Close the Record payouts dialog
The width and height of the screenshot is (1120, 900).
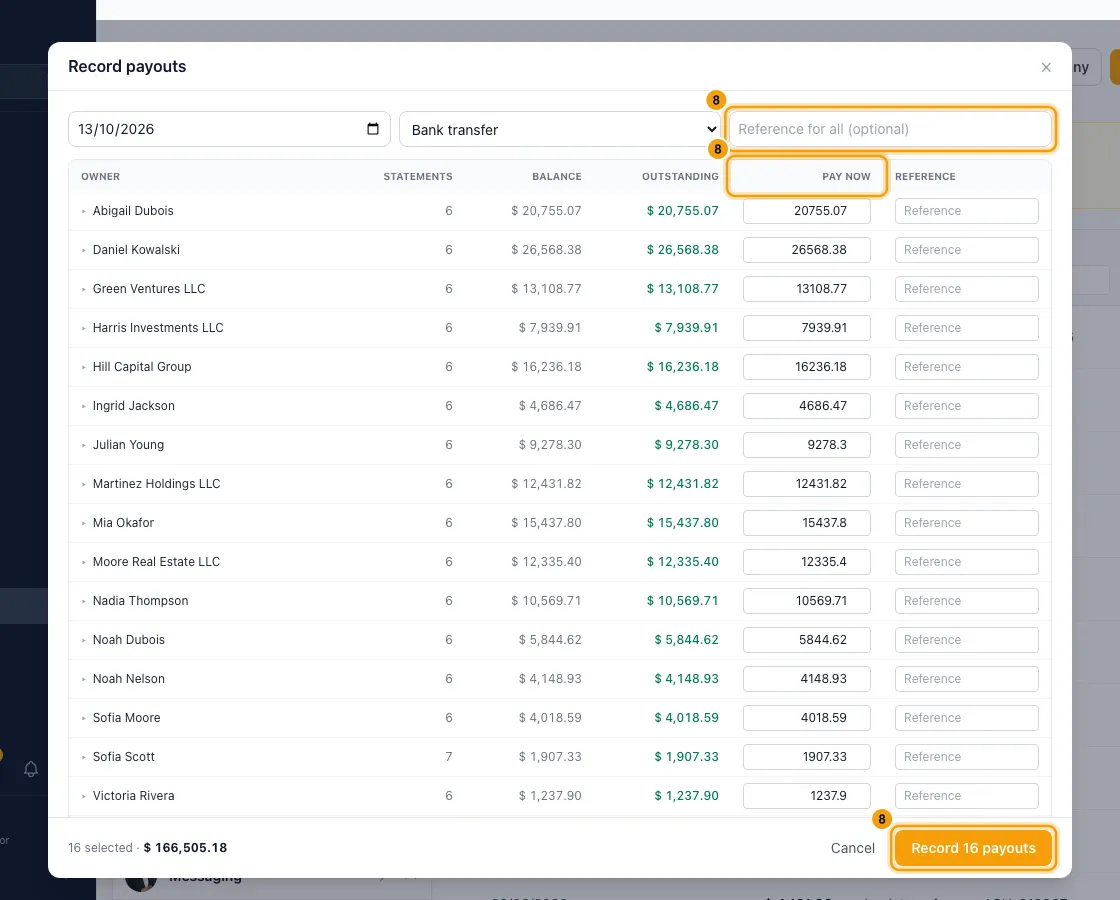(1046, 67)
